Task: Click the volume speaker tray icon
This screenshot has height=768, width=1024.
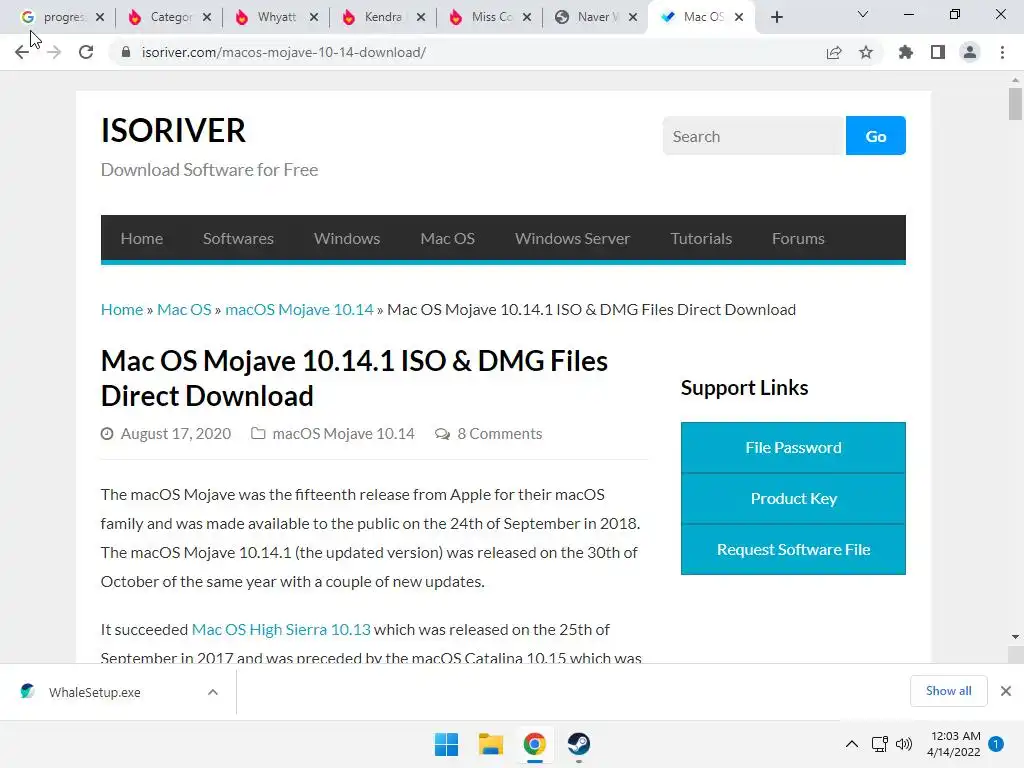Action: [x=904, y=744]
